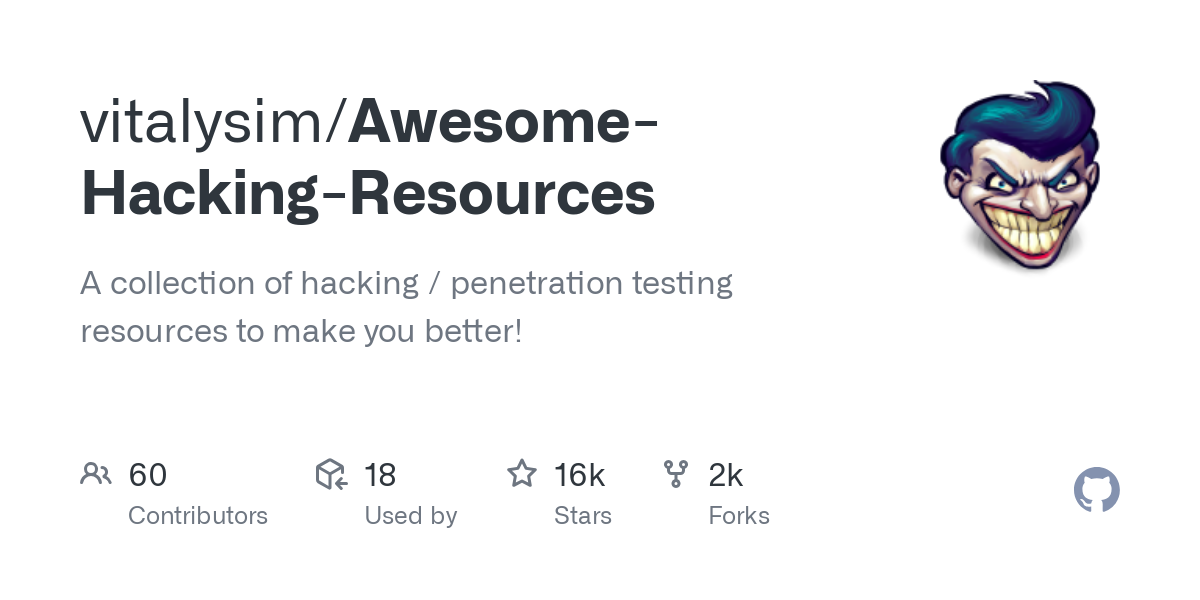Click 'penetration testing' in the description
The height and width of the screenshot is (600, 1200).
591,283
